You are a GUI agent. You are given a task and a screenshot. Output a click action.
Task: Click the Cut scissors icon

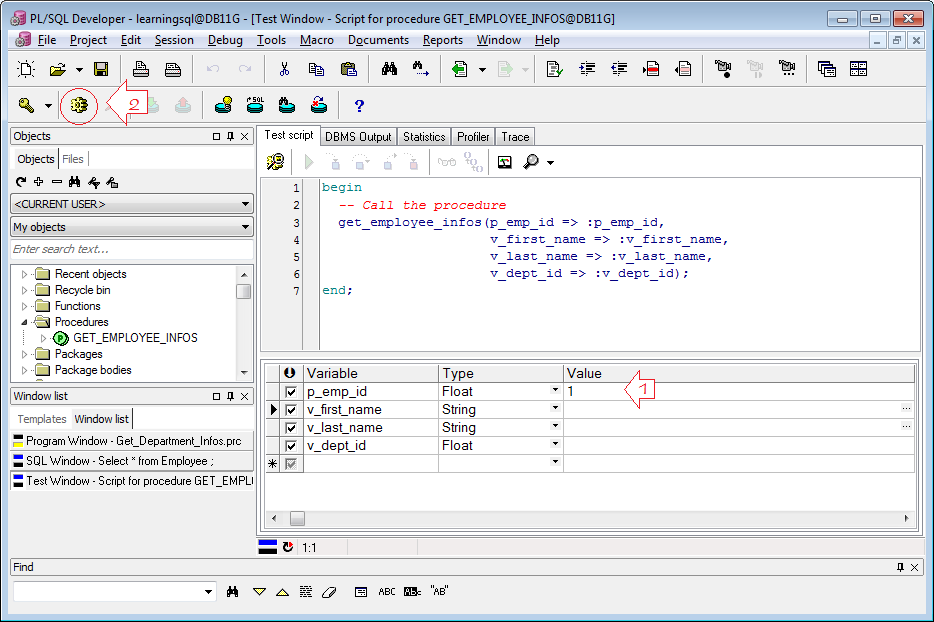click(x=284, y=69)
